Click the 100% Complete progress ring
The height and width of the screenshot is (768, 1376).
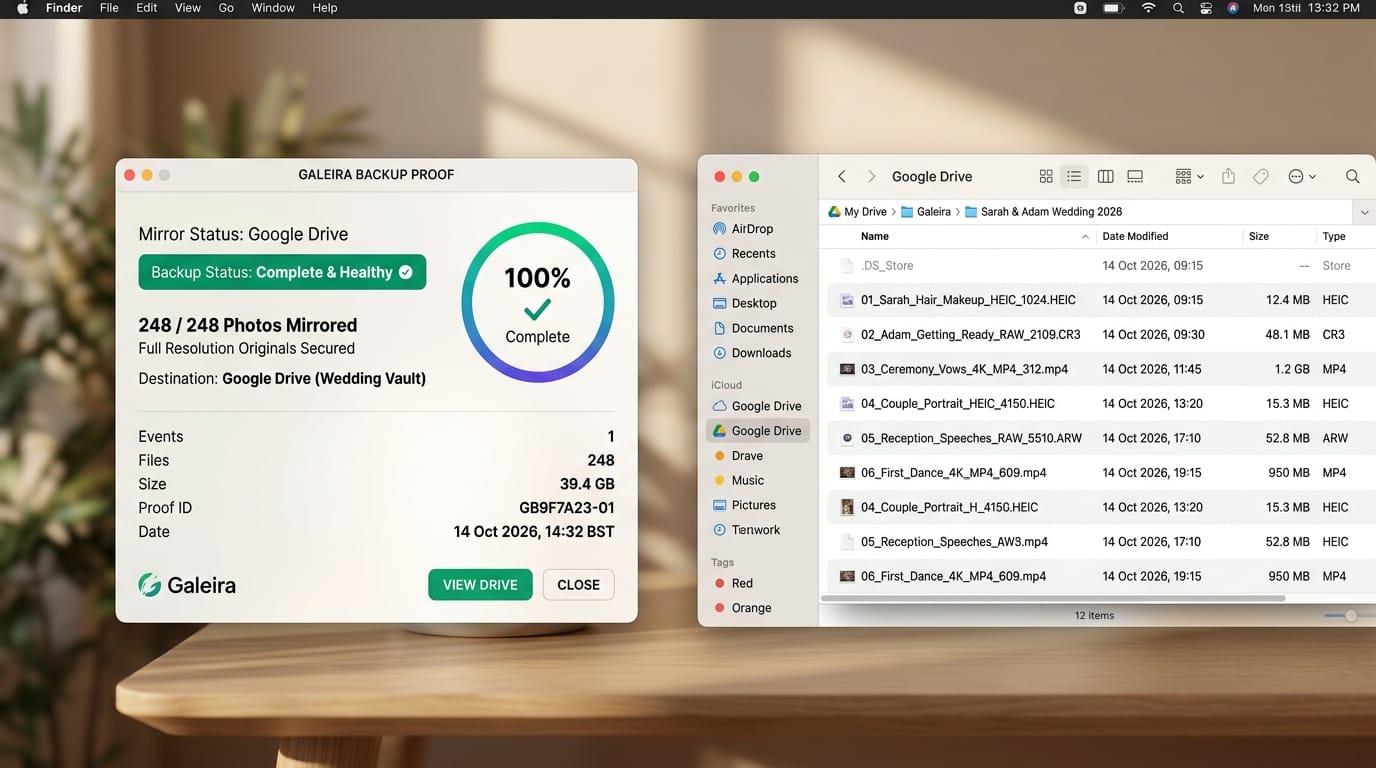point(538,302)
